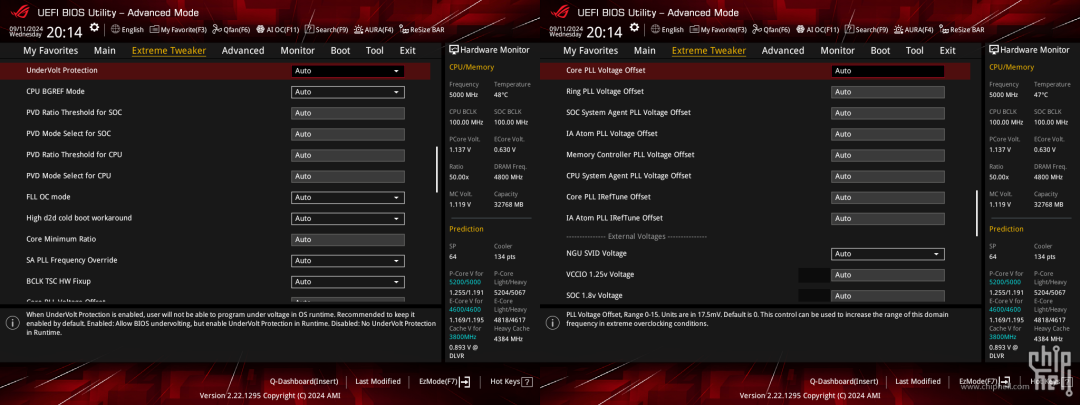The width and height of the screenshot is (1080, 405).
Task: Click ReSize BAR icon in right BIOS screen
Action: [x=944, y=30]
